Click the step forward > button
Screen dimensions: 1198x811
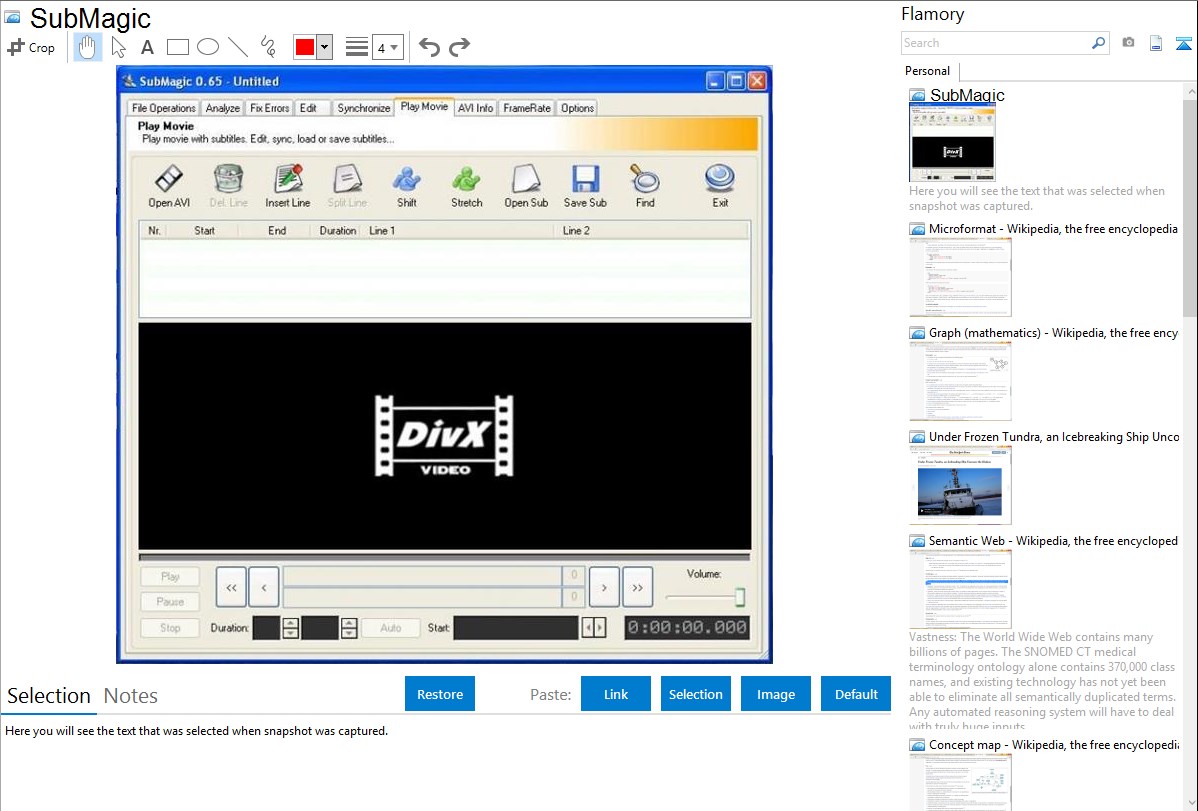pos(604,587)
